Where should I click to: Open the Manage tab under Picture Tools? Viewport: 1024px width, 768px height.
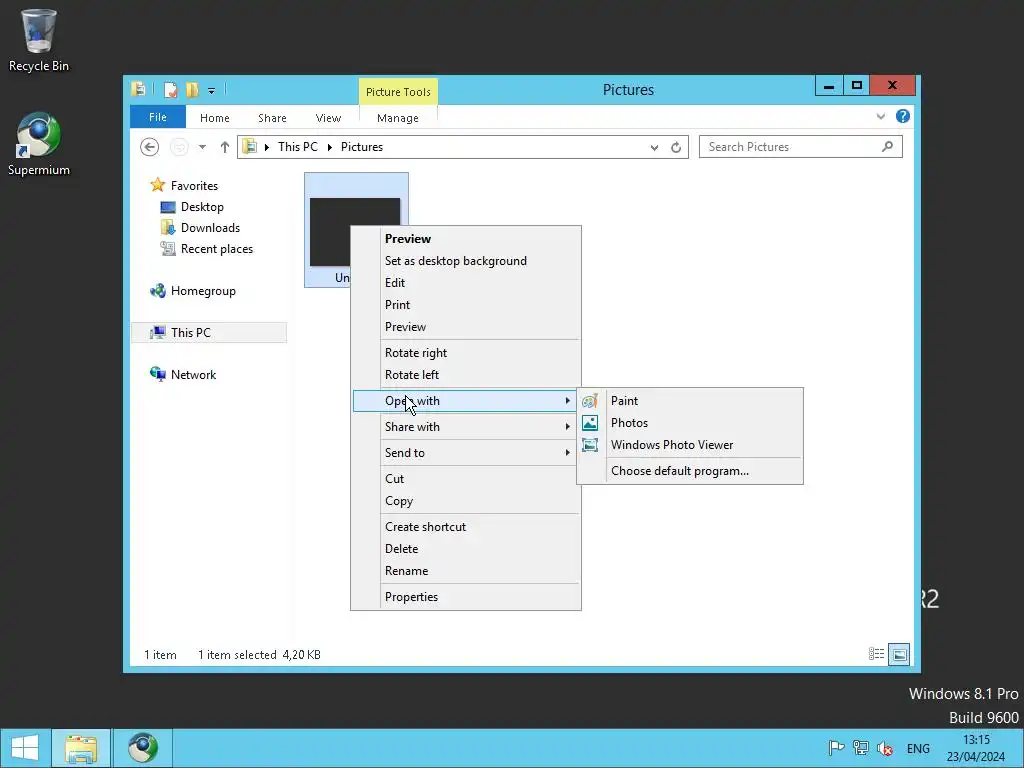point(398,118)
